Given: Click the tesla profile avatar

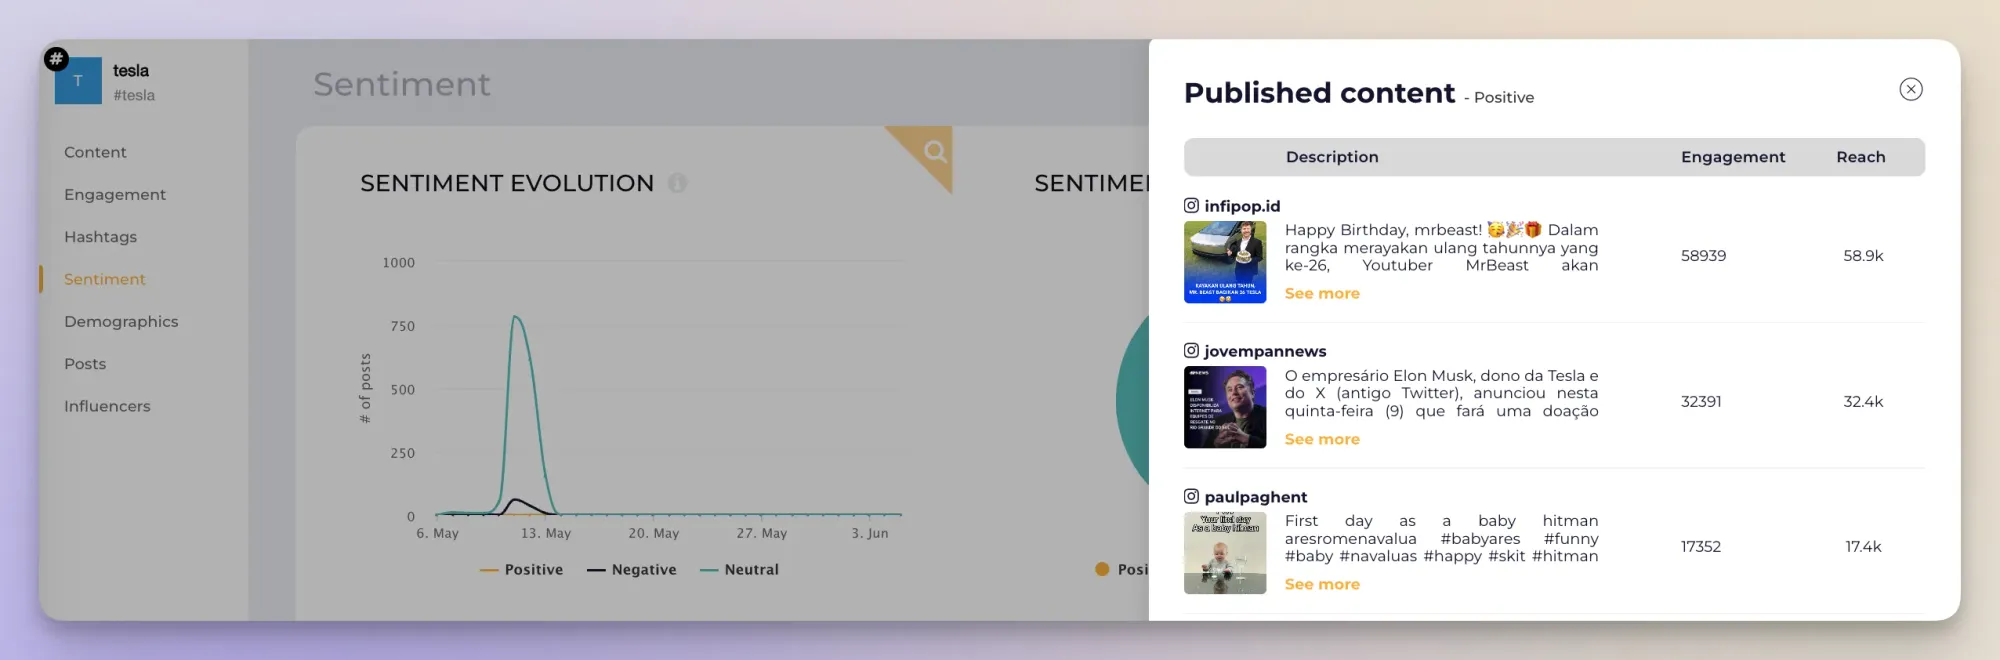Looking at the screenshot, I should click(78, 81).
